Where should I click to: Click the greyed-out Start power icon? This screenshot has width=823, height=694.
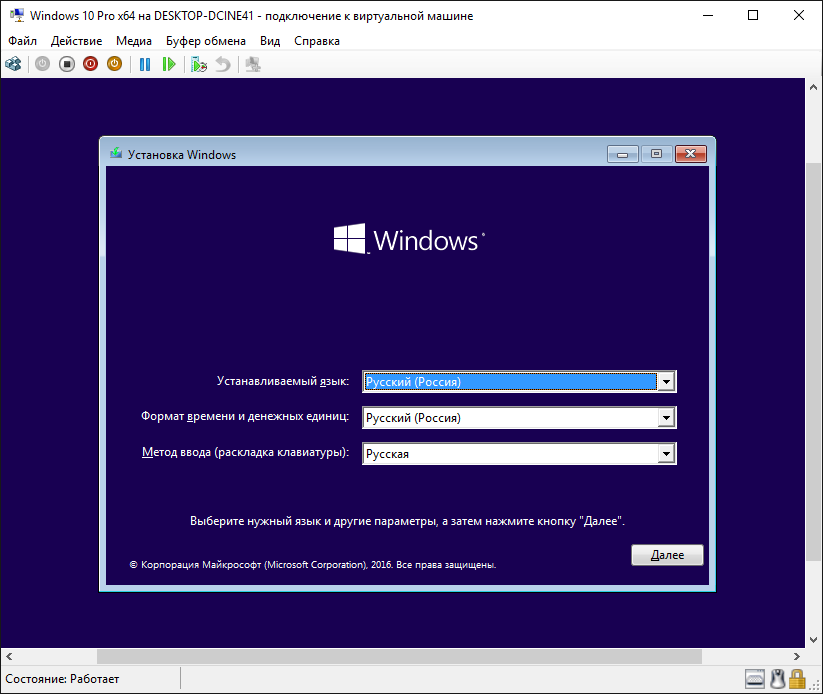pos(43,64)
